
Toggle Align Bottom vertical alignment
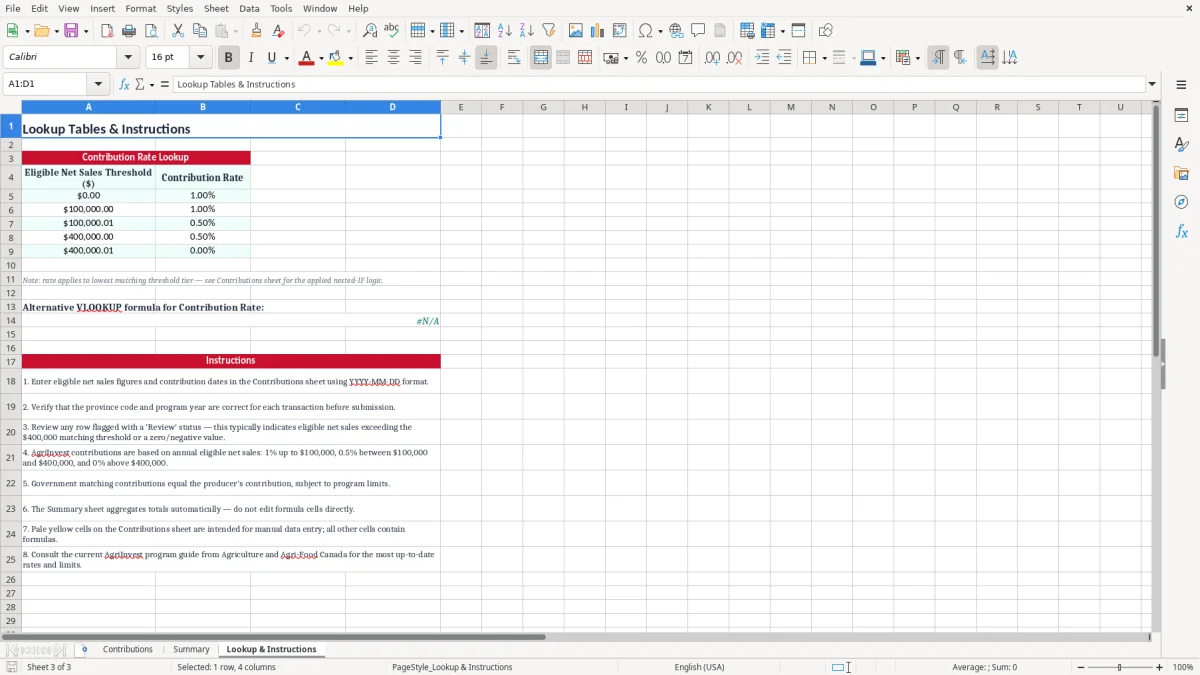click(x=486, y=58)
